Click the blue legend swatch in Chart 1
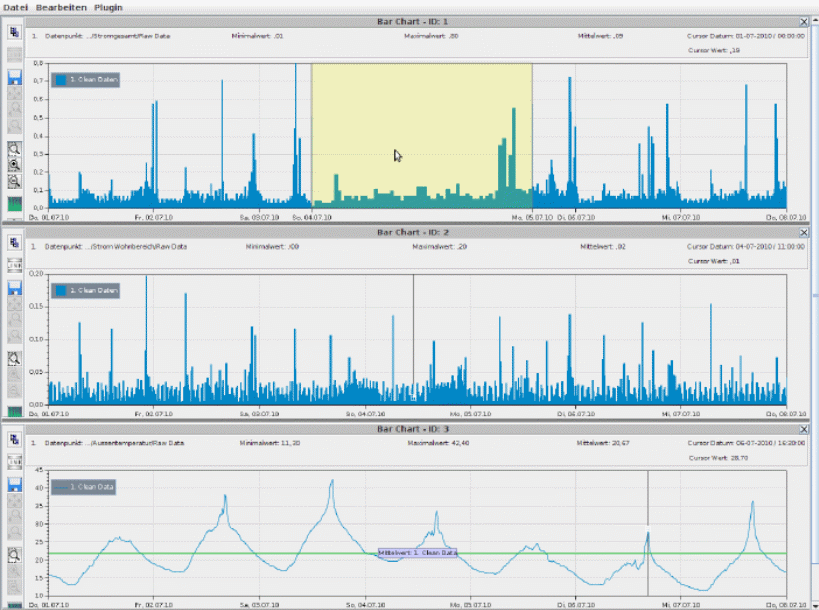The image size is (819, 610). [x=59, y=79]
